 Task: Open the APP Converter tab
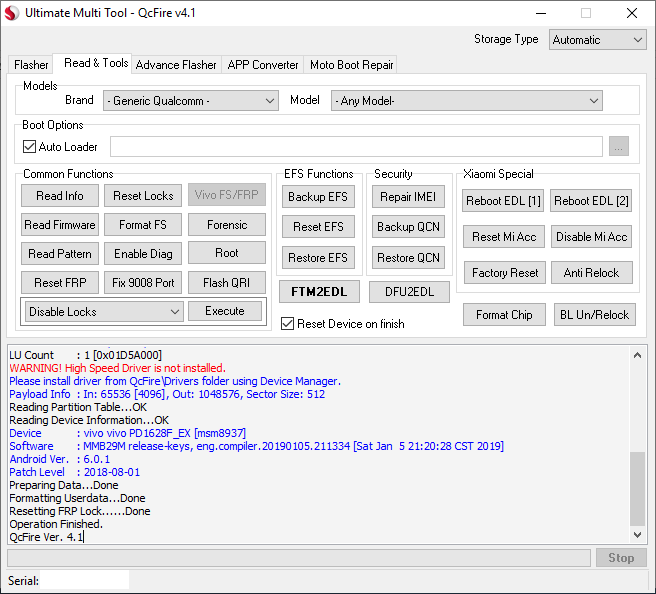[263, 65]
